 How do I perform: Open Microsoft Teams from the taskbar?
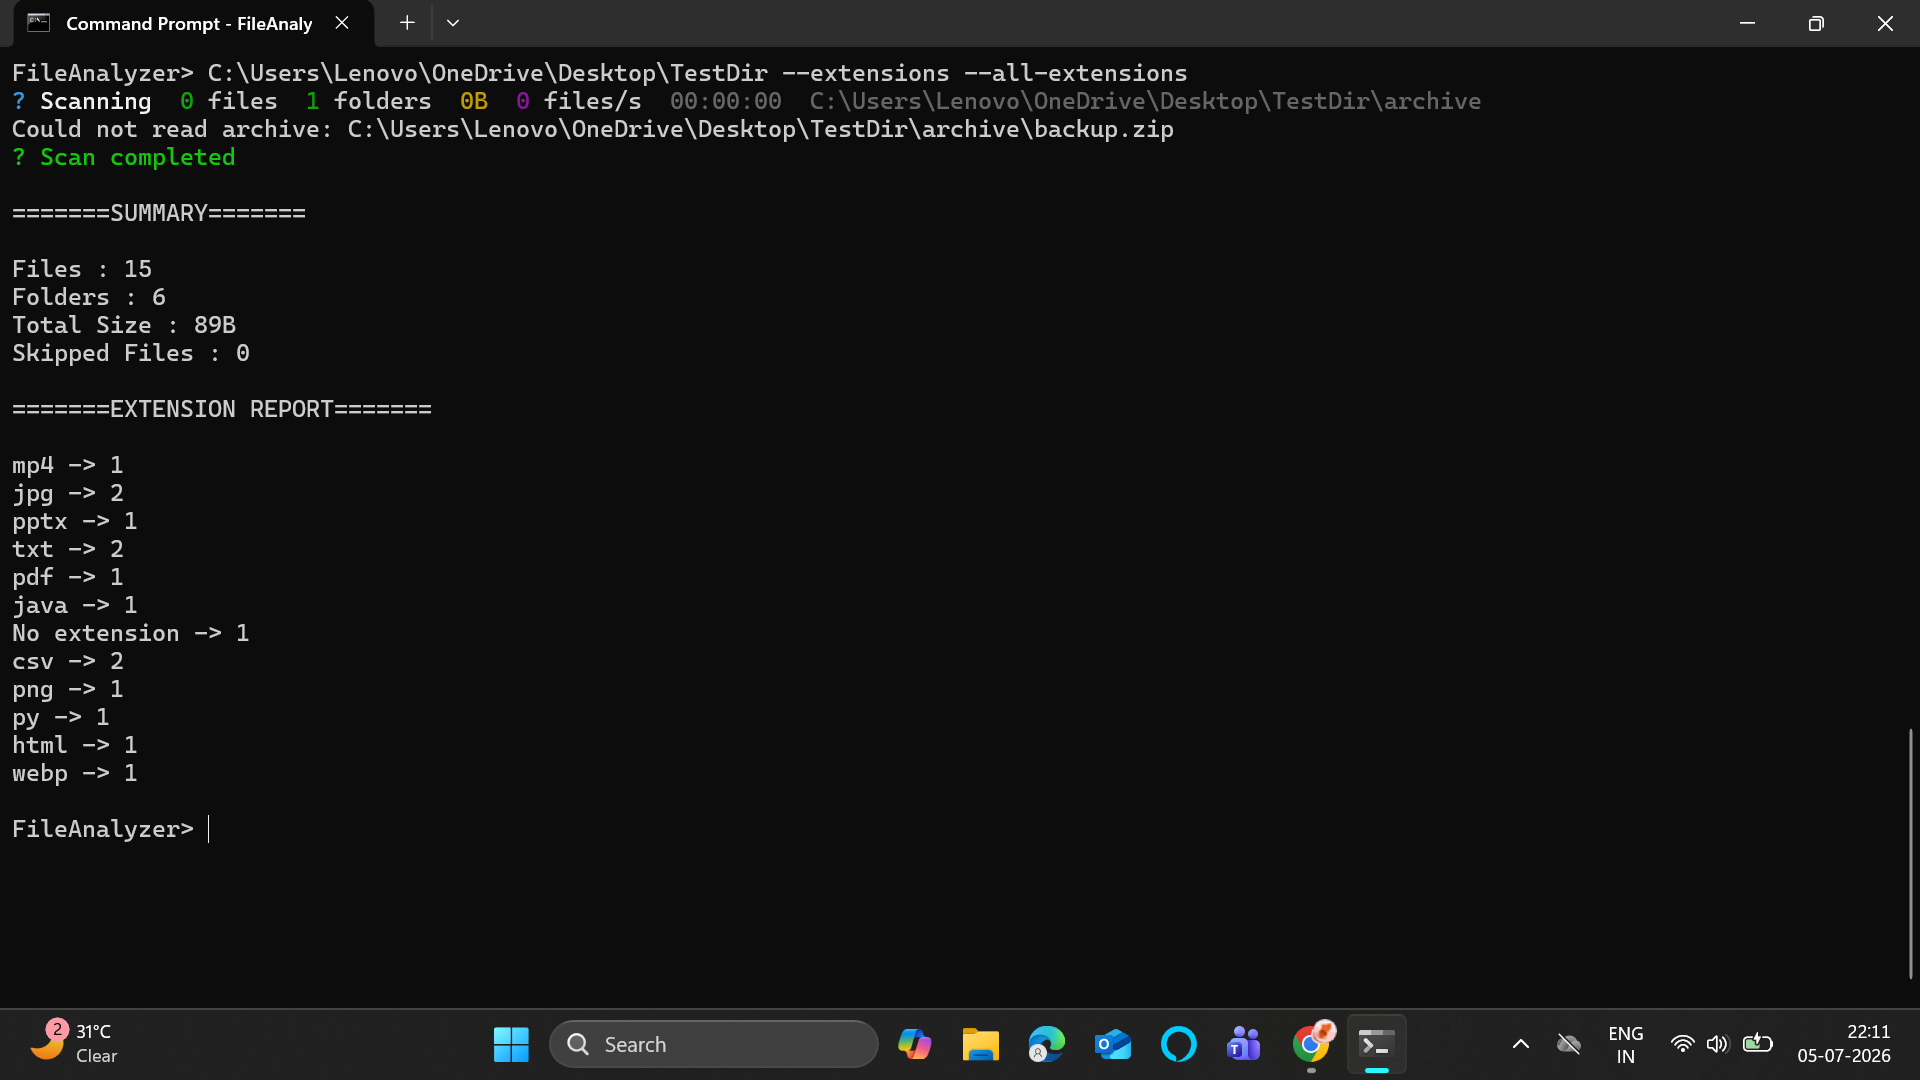[x=1244, y=1044]
